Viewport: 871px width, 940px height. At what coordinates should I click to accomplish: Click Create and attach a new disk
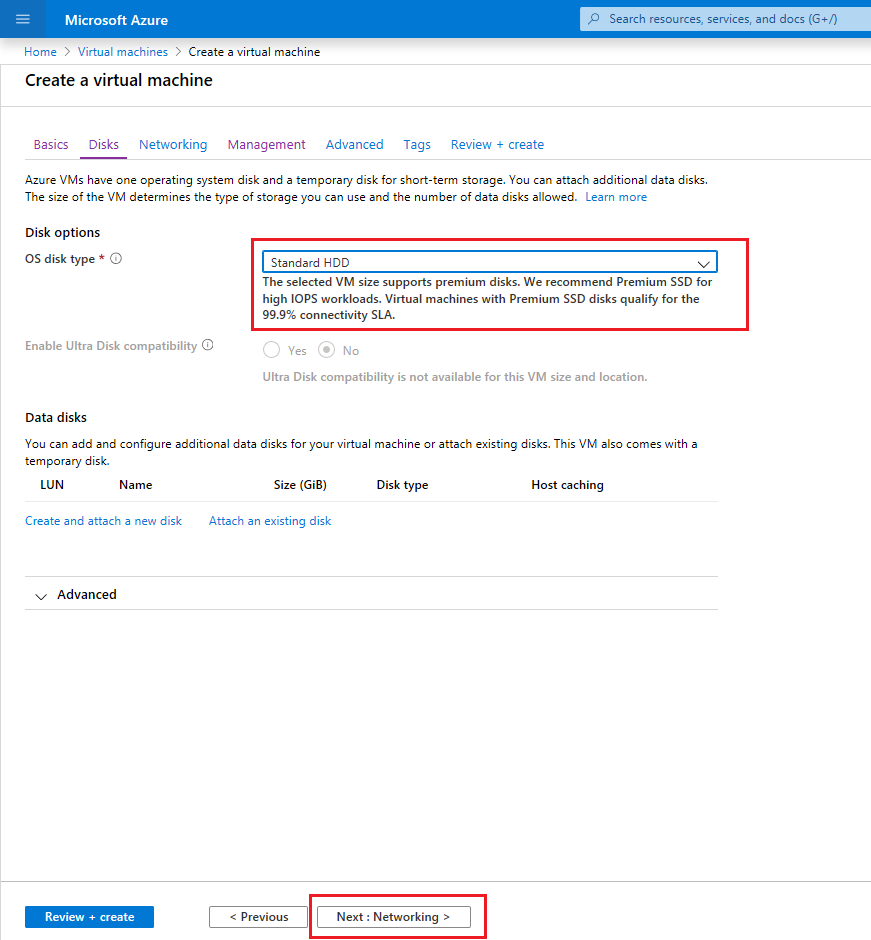pos(103,520)
